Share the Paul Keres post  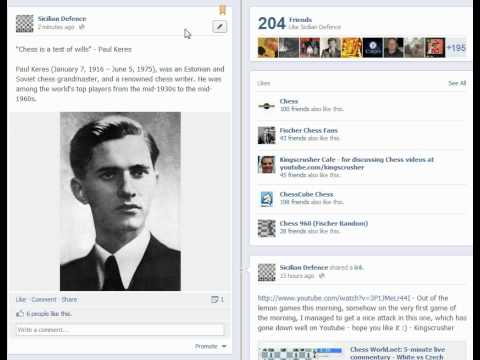[69, 299]
